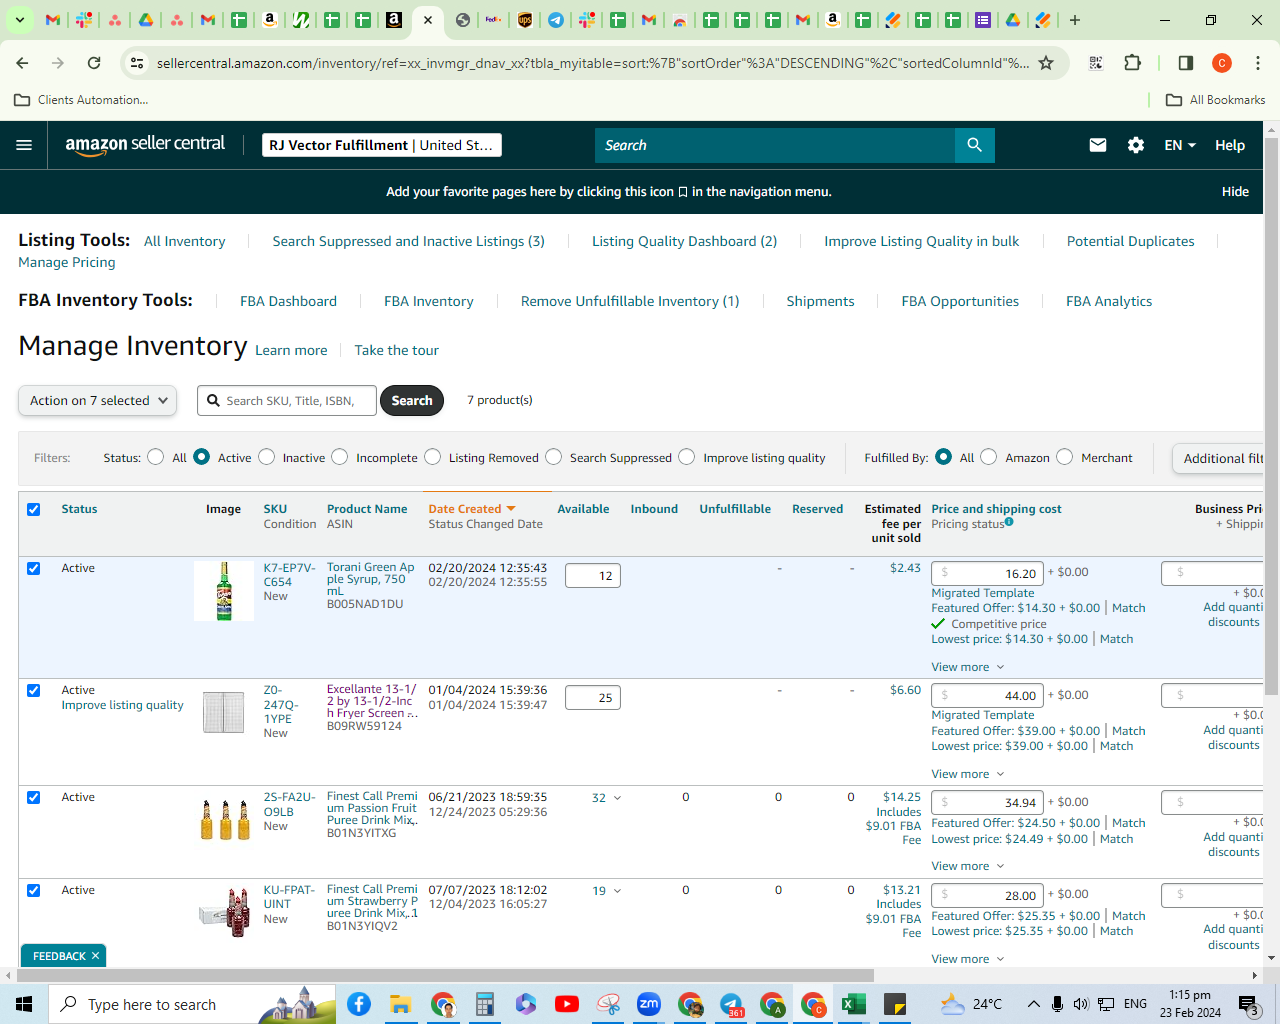Open the Chrome profile avatar C
The width and height of the screenshot is (1280, 1024).
(1222, 63)
